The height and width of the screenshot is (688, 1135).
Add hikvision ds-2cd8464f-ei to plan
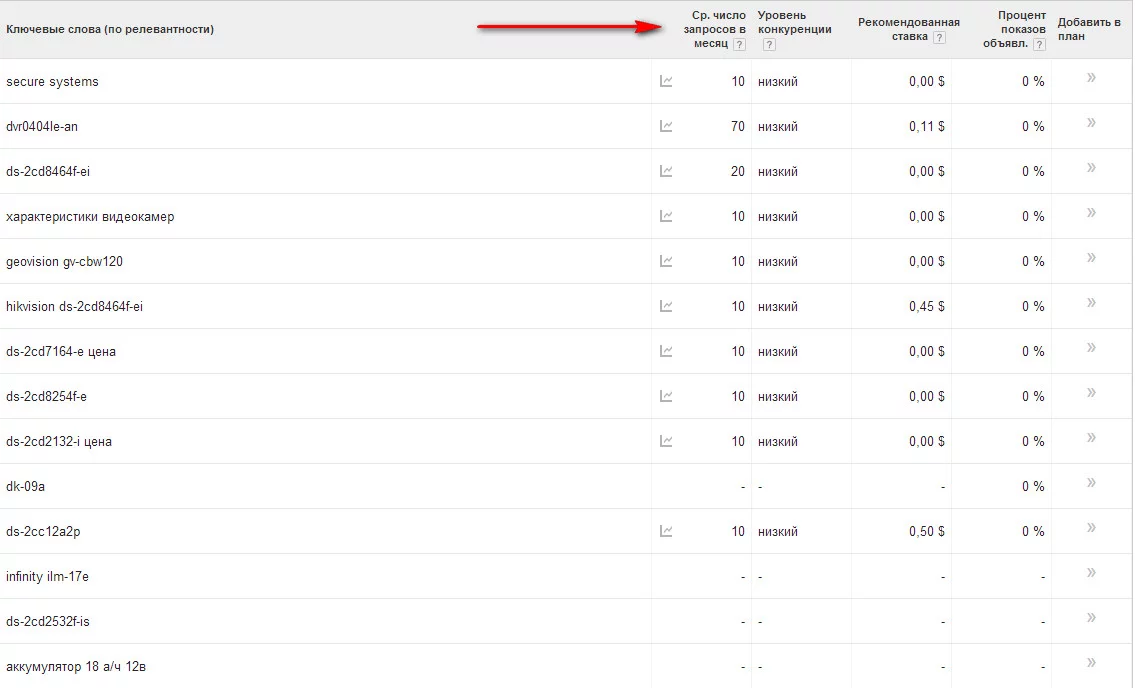[x=1091, y=302]
